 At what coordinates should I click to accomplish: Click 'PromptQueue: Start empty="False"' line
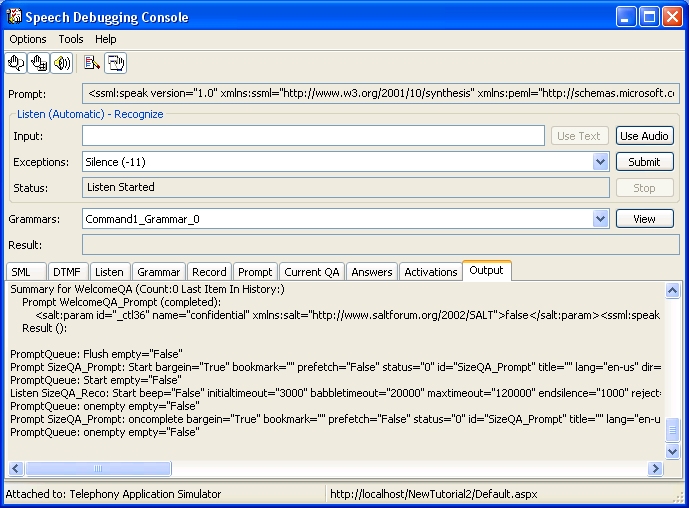[96, 380]
